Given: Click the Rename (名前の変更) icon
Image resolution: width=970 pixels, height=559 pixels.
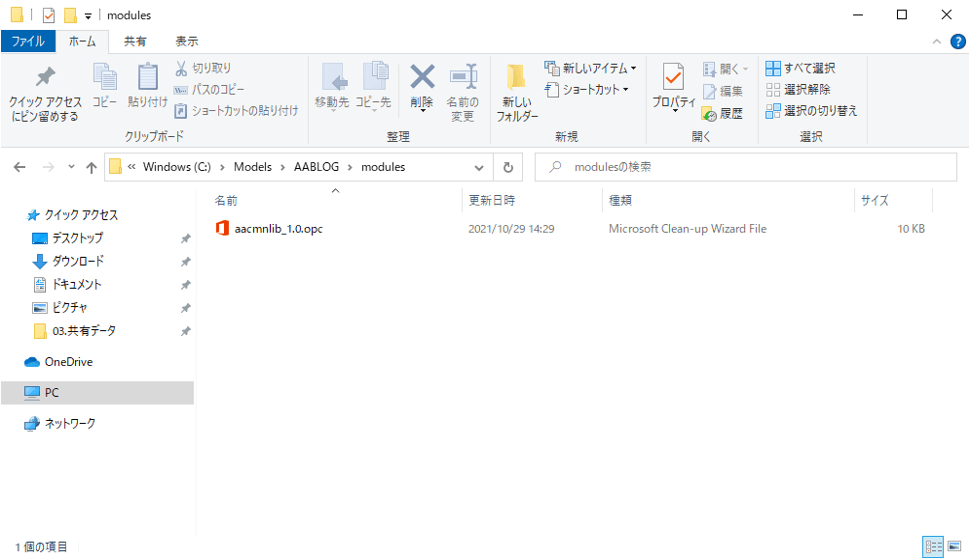Looking at the screenshot, I should pos(463,77).
